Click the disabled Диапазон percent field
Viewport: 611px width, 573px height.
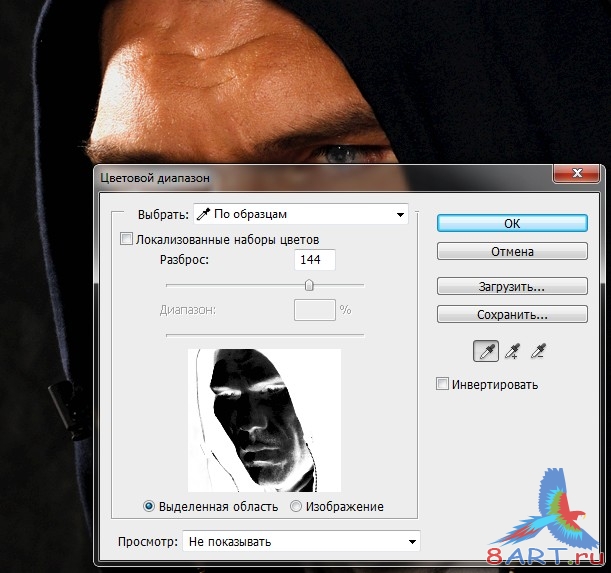point(314,310)
